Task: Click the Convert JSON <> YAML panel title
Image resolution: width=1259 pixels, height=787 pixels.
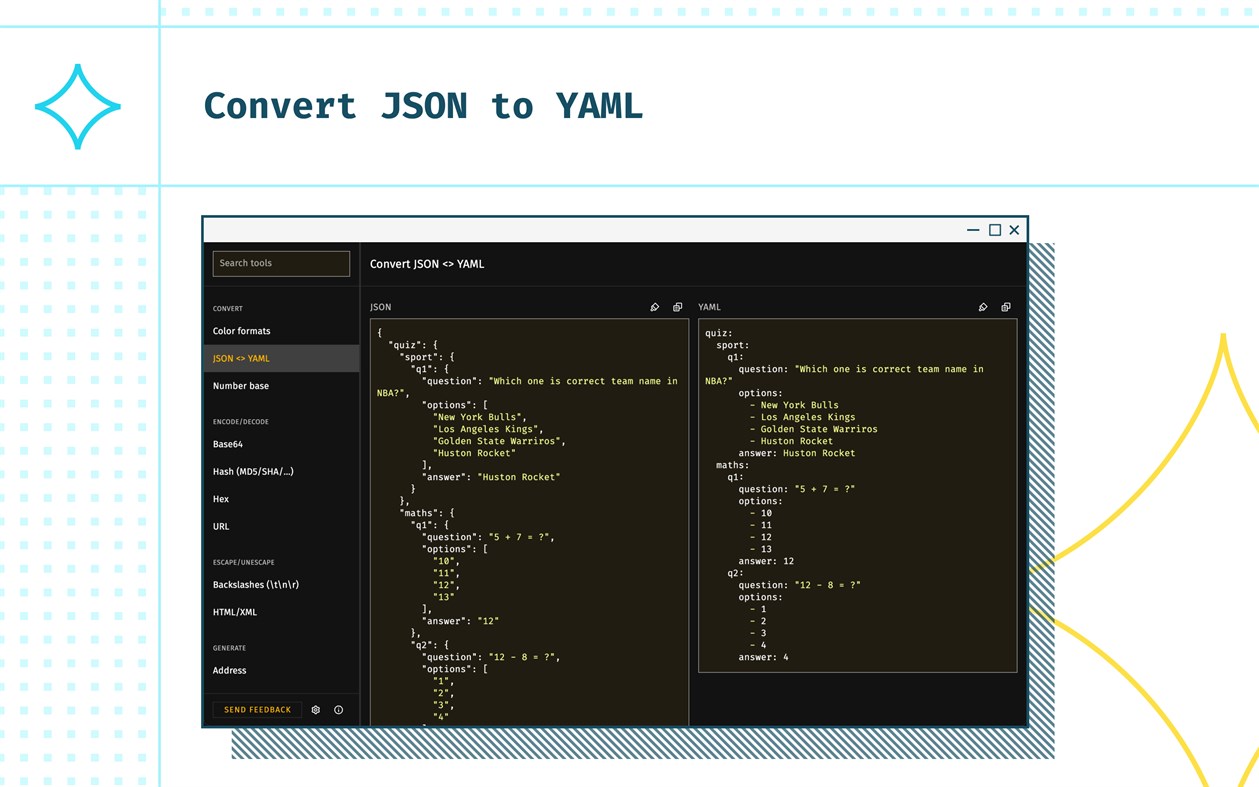Action: coord(427,264)
